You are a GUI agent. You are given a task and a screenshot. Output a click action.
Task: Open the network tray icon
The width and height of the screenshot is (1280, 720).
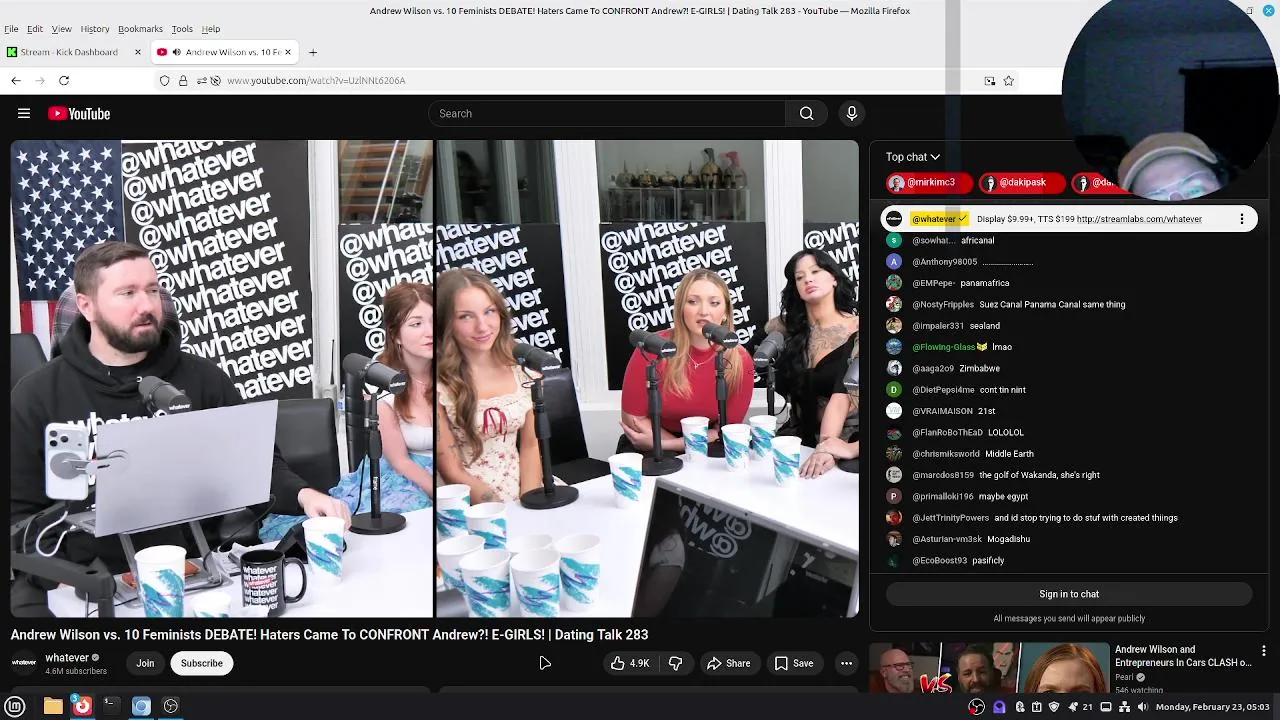(x=1124, y=707)
